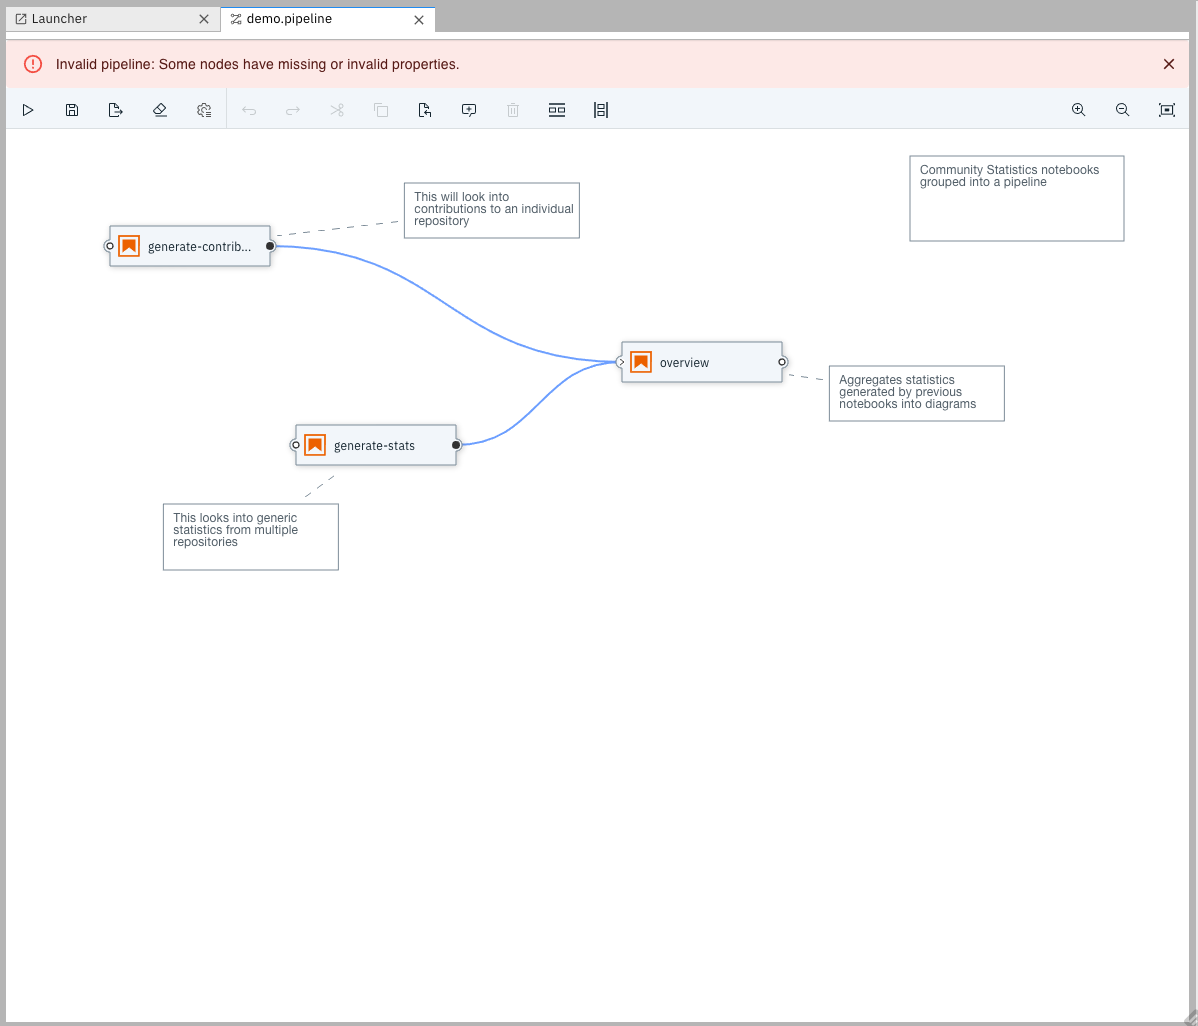Click the output port of generate-stats
1198x1026 pixels.
click(456, 445)
